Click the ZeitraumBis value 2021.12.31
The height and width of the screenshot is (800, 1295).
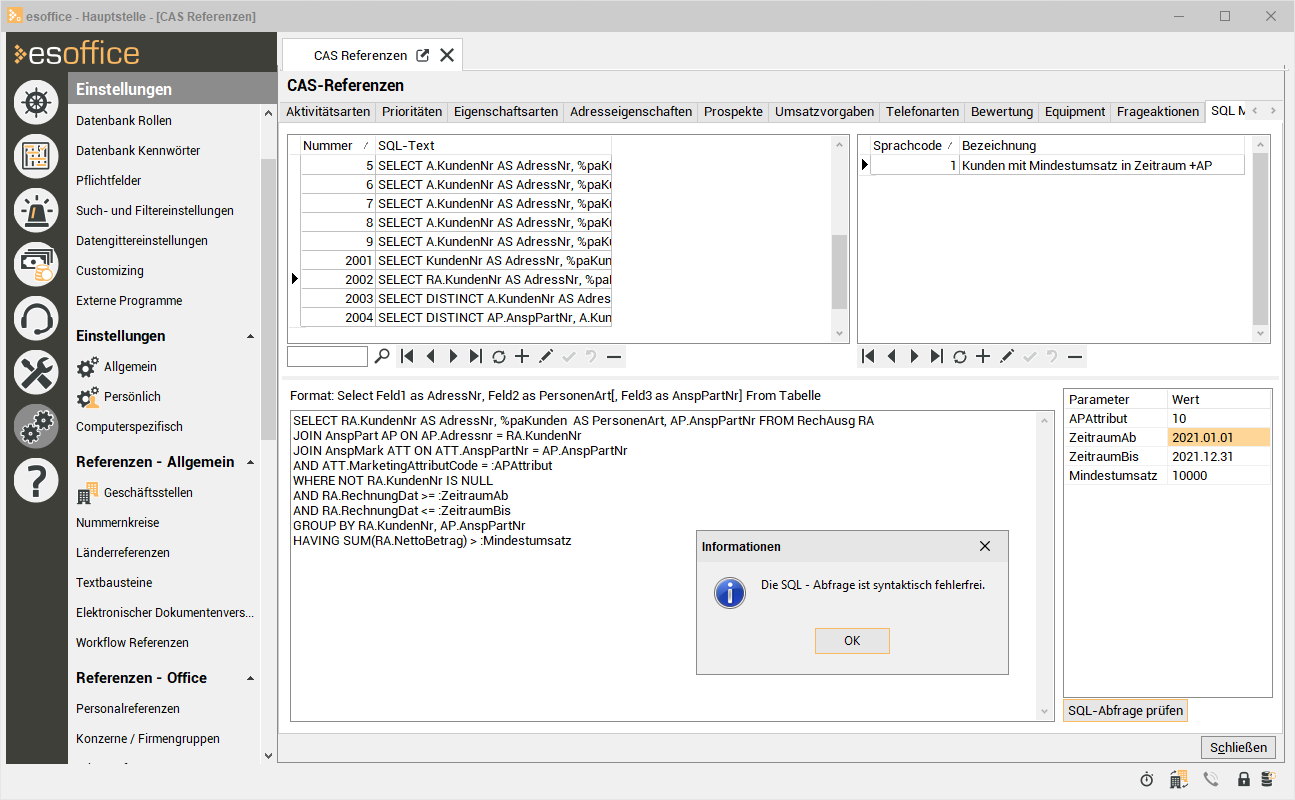pos(1218,456)
